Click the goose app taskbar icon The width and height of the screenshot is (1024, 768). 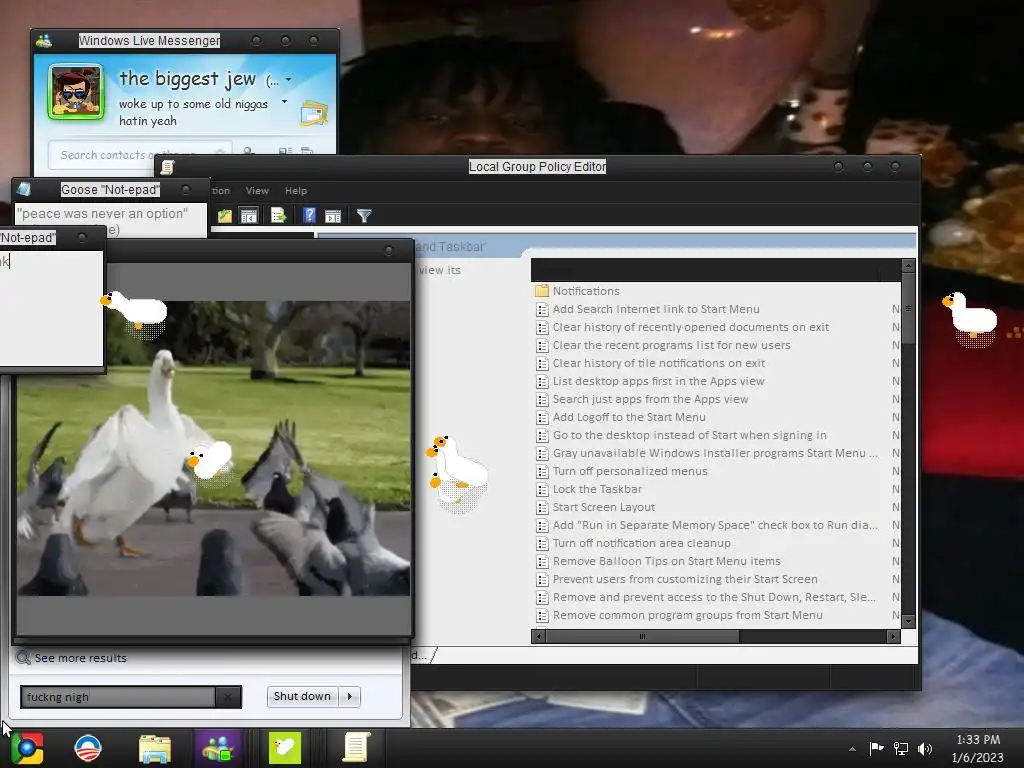[285, 748]
